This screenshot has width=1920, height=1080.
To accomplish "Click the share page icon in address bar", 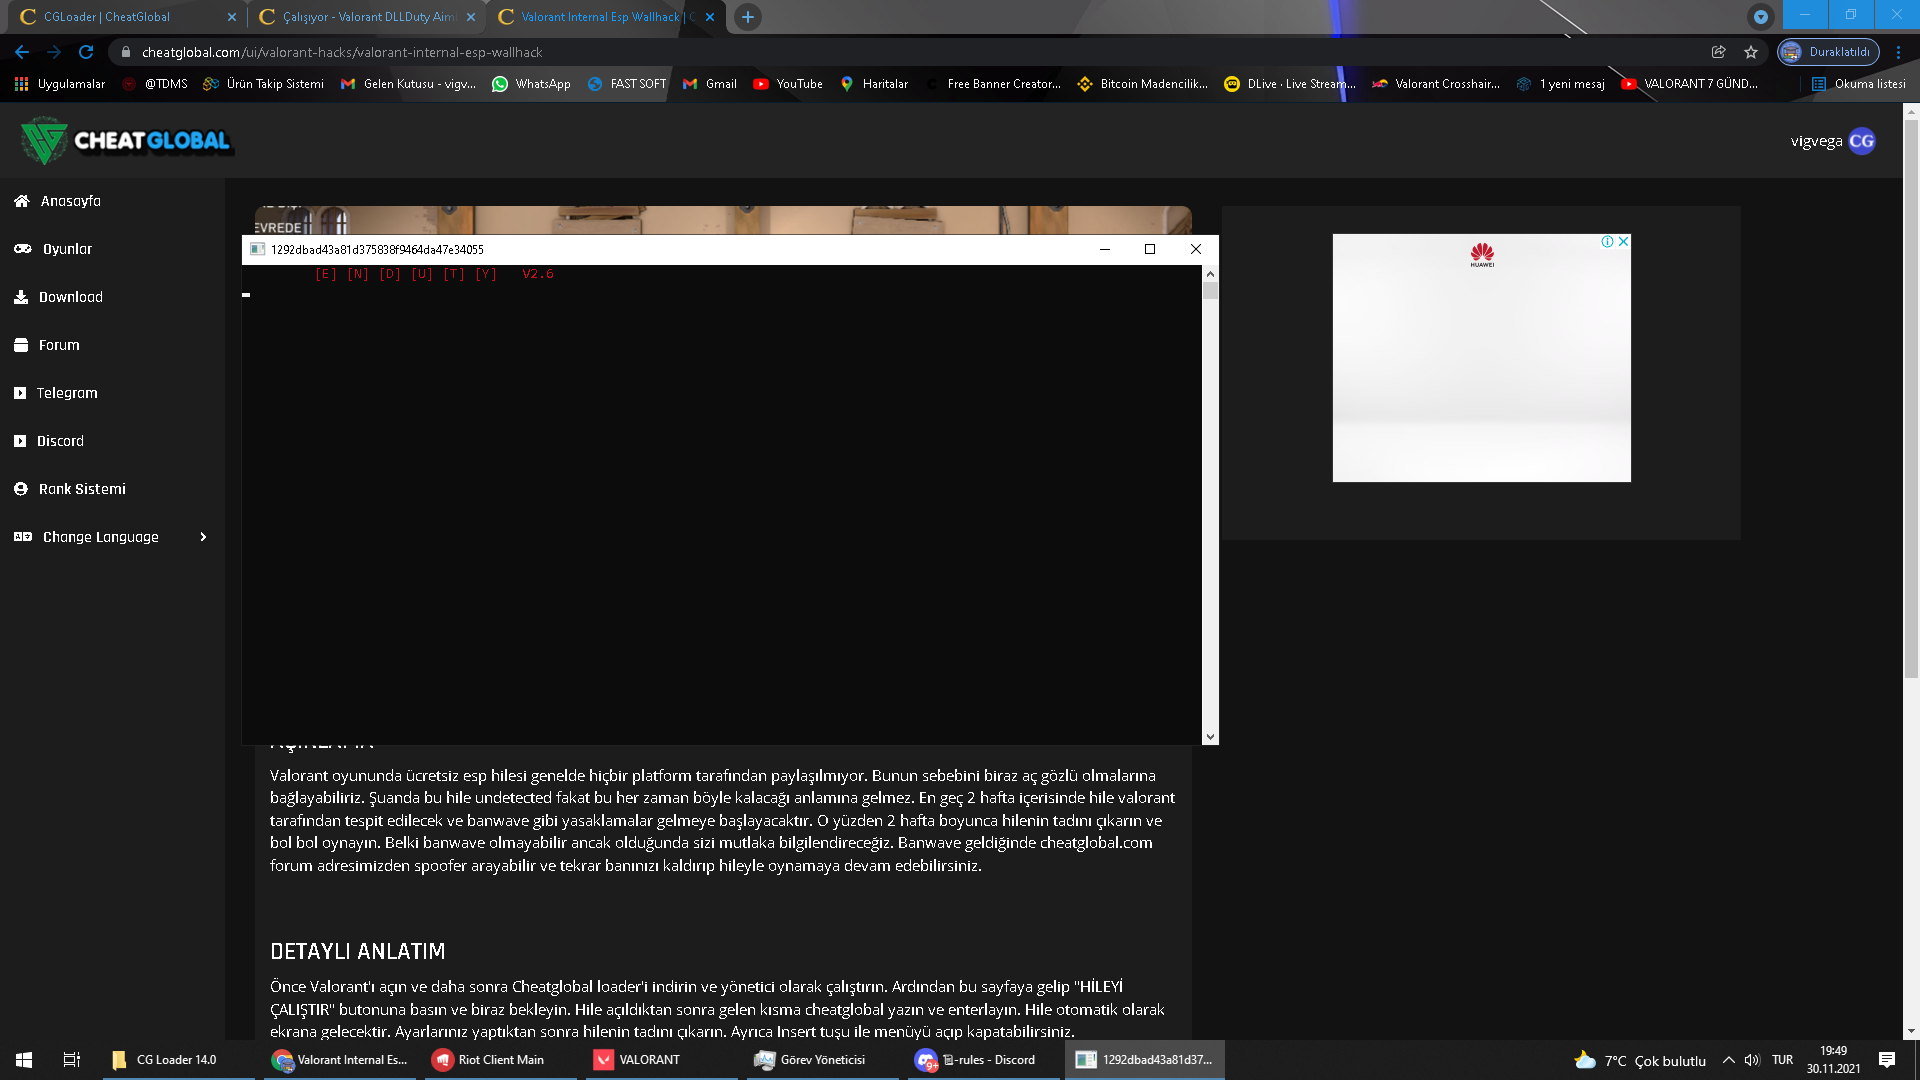I will tap(1719, 52).
